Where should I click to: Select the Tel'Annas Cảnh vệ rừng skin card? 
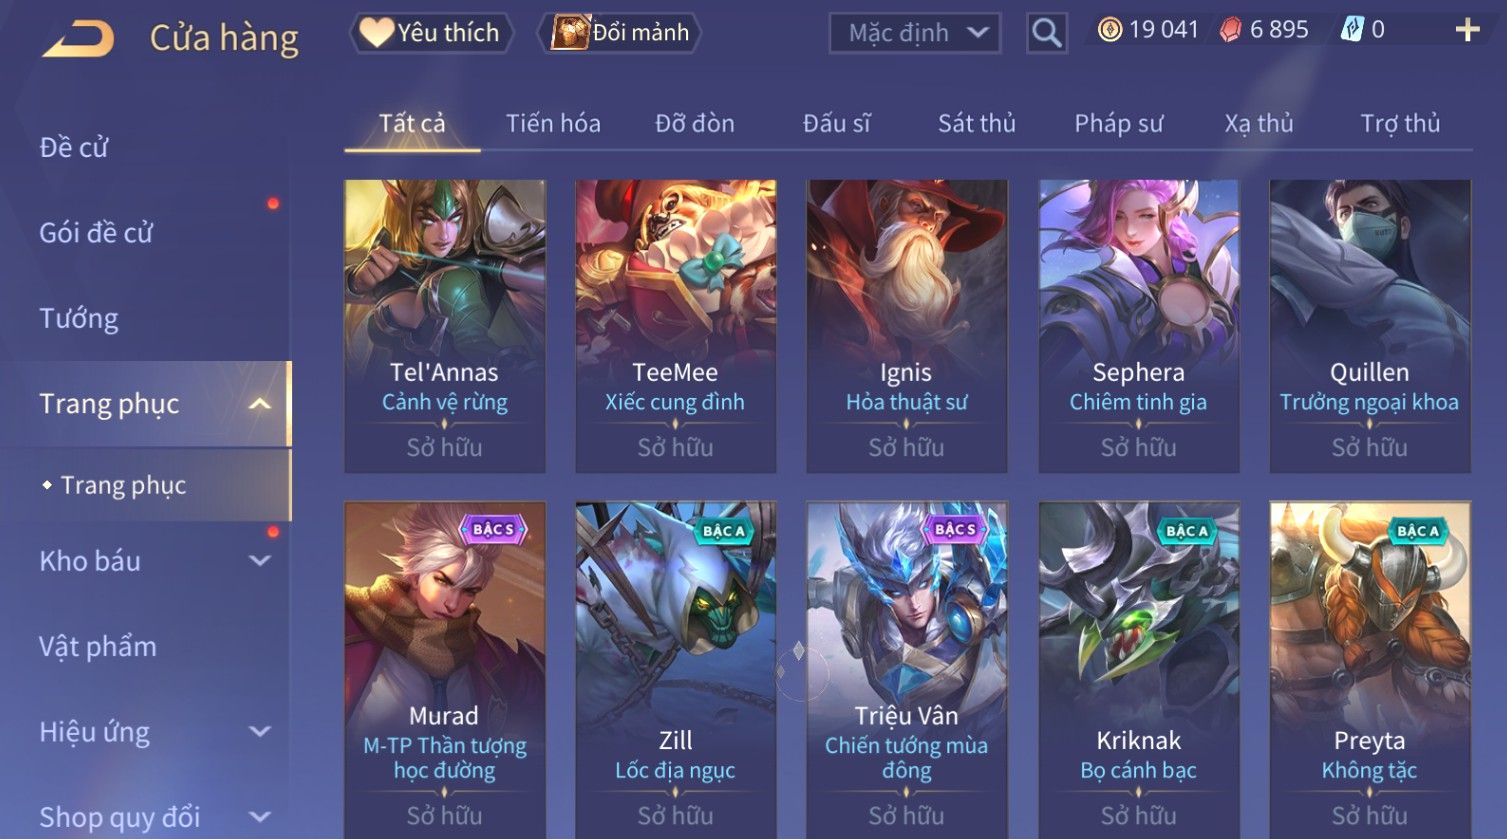(x=445, y=326)
